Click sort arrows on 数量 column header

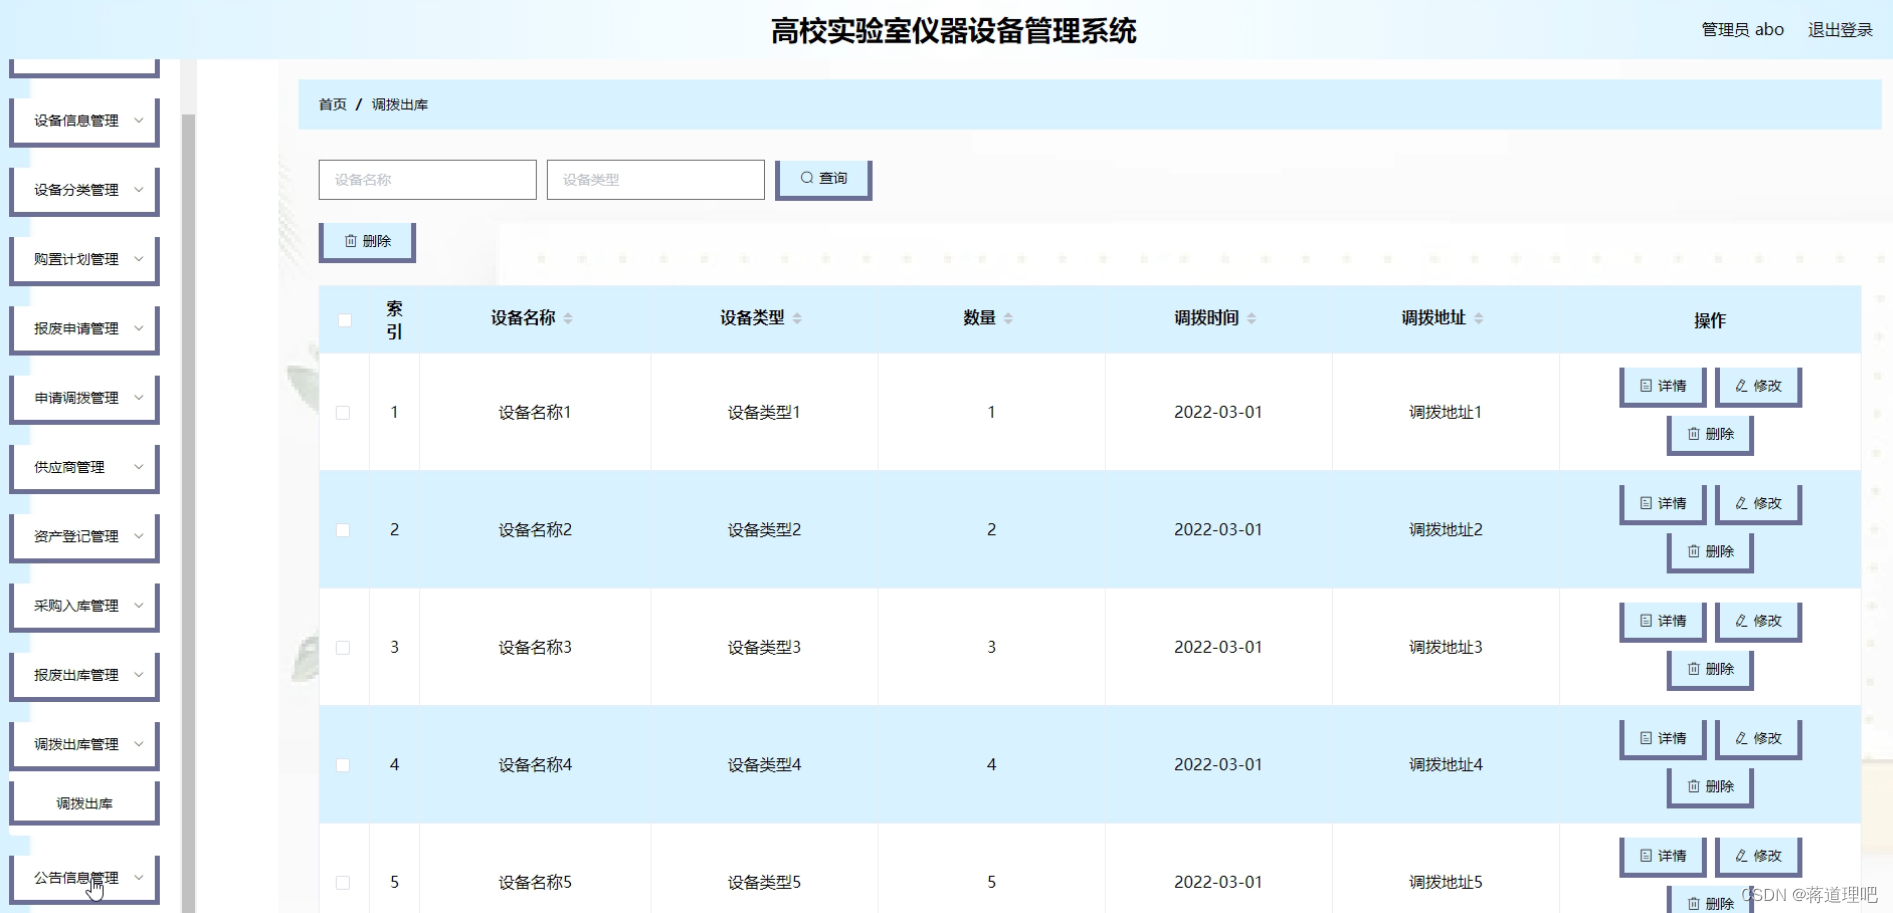1009,318
